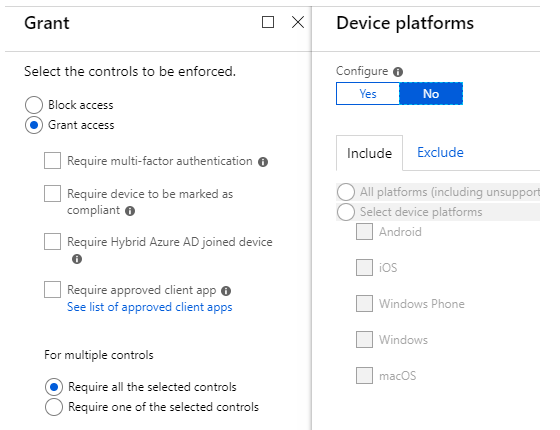Check Require Hybrid Azure AD joined device

click(x=52, y=241)
